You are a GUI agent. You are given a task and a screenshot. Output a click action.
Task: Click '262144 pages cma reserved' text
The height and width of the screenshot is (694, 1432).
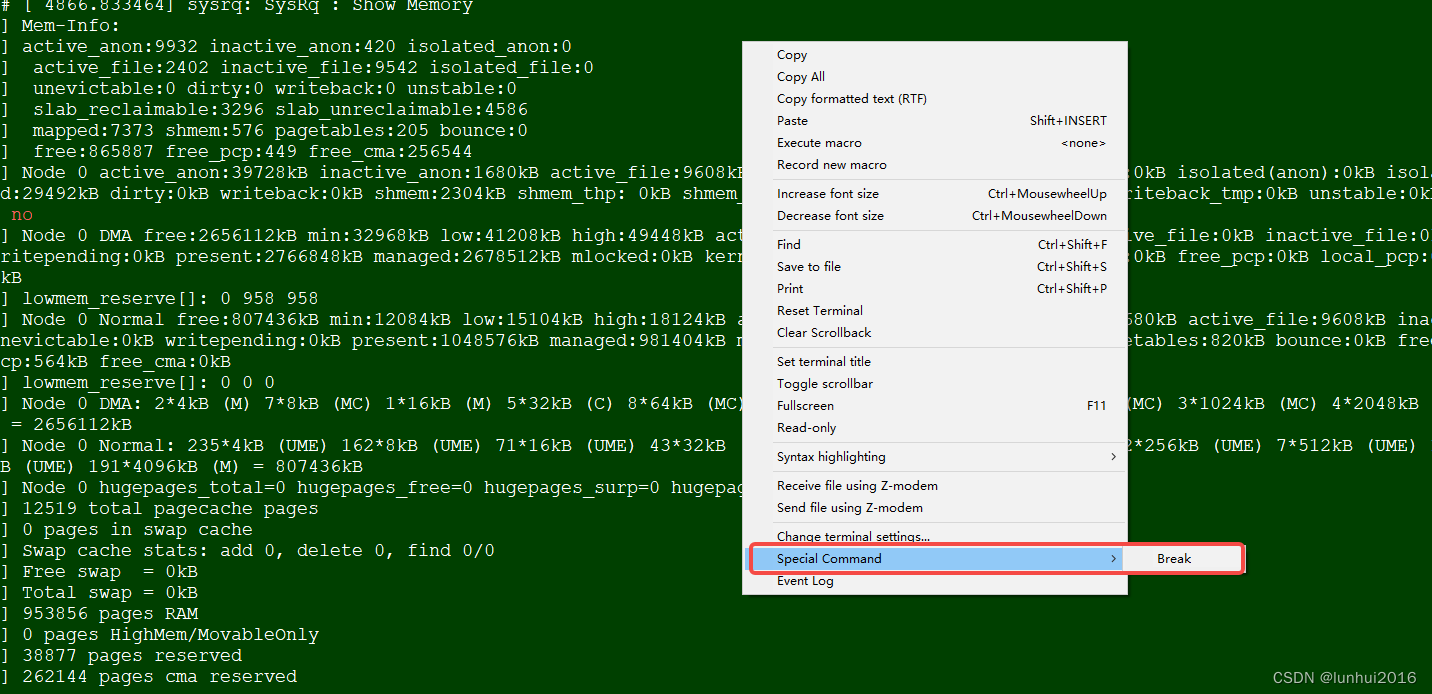click(159, 677)
